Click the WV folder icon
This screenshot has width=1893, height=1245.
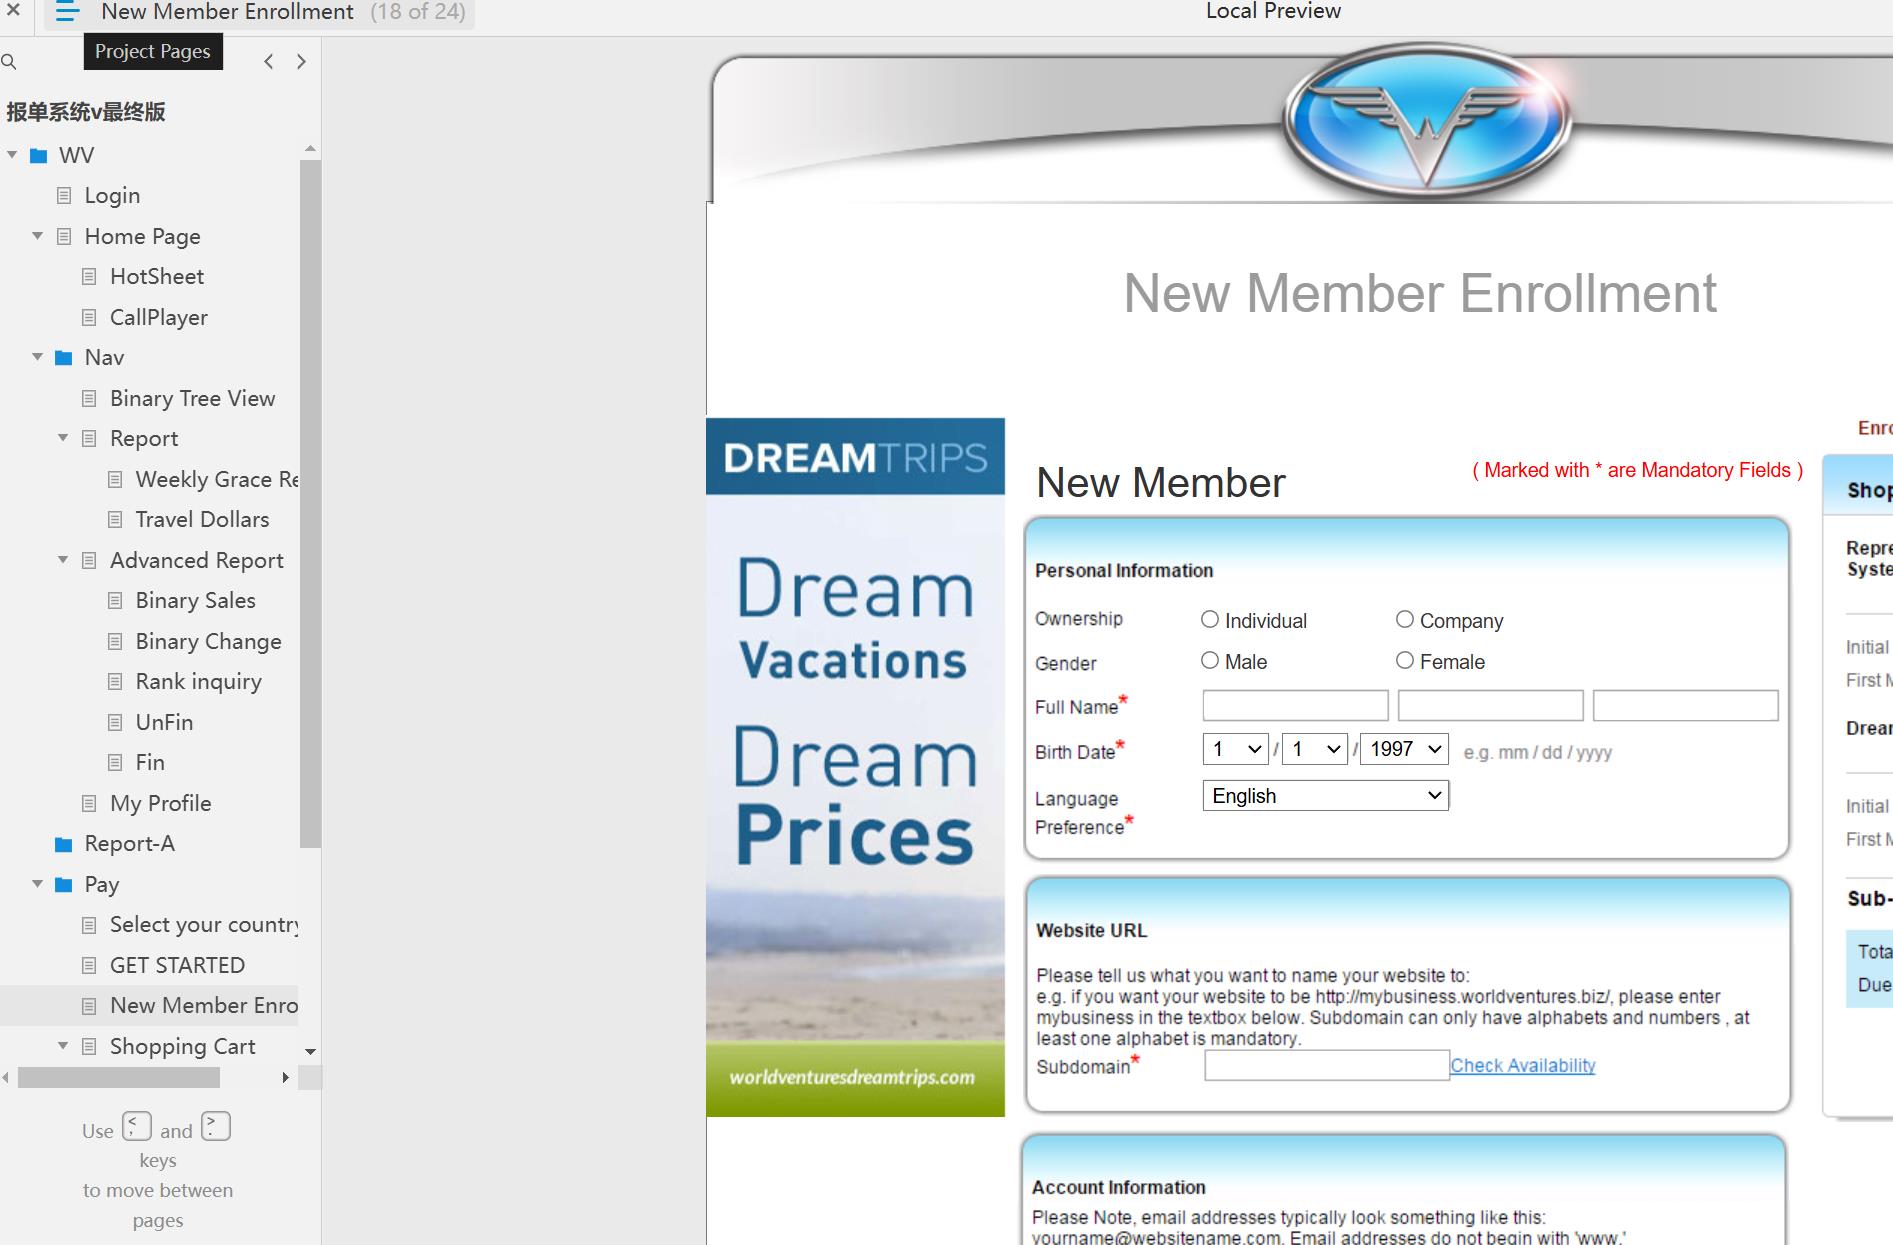(x=39, y=156)
